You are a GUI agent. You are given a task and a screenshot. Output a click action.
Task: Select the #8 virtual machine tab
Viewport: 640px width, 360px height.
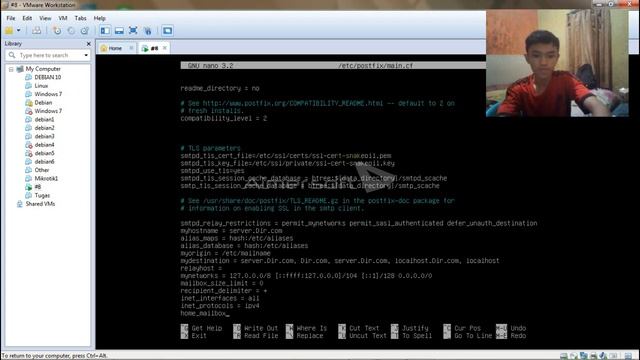pyautogui.click(x=154, y=48)
